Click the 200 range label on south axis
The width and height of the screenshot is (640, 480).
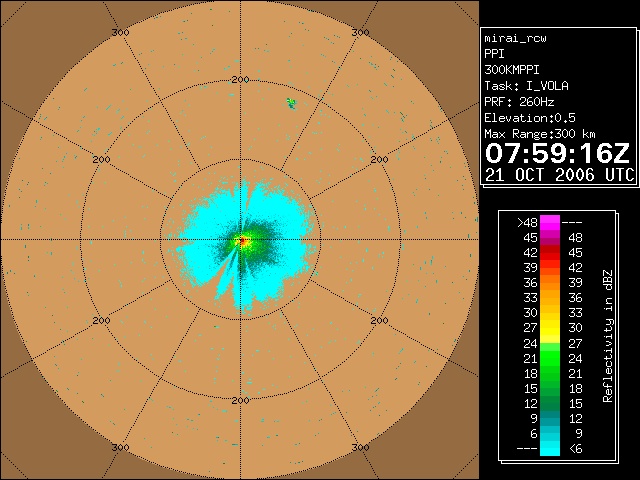240,400
